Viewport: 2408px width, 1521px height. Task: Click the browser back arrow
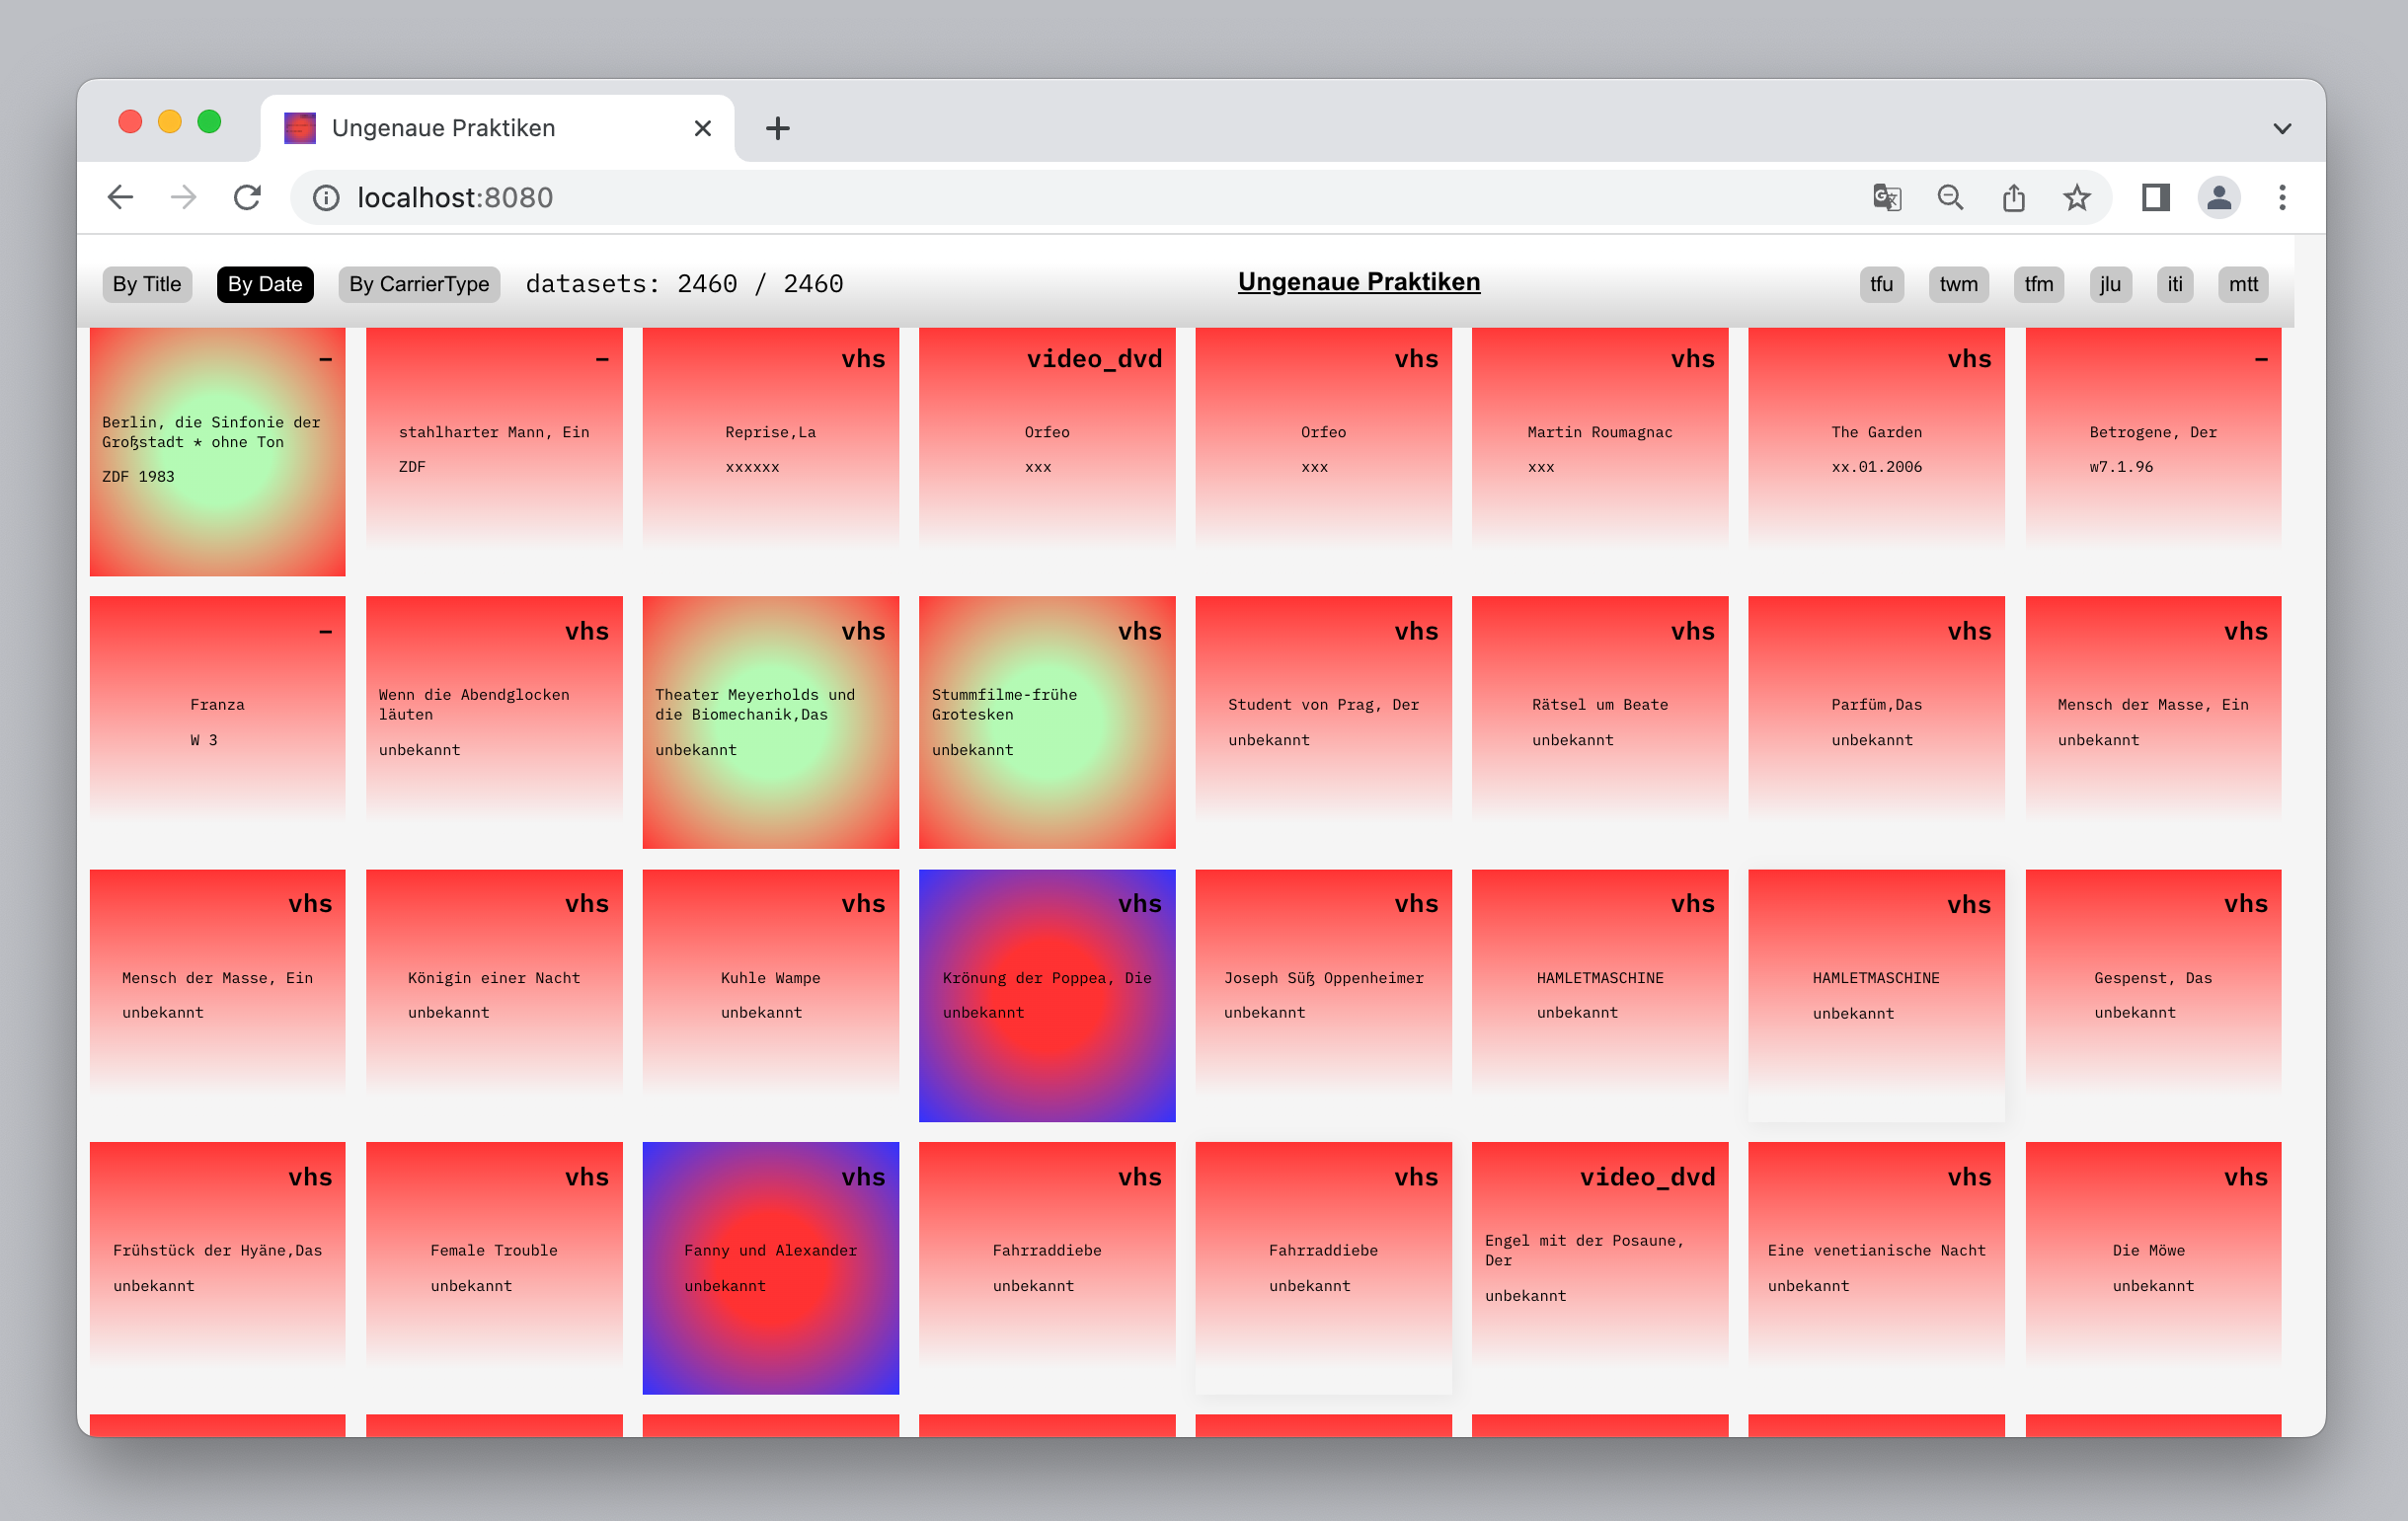coord(120,197)
